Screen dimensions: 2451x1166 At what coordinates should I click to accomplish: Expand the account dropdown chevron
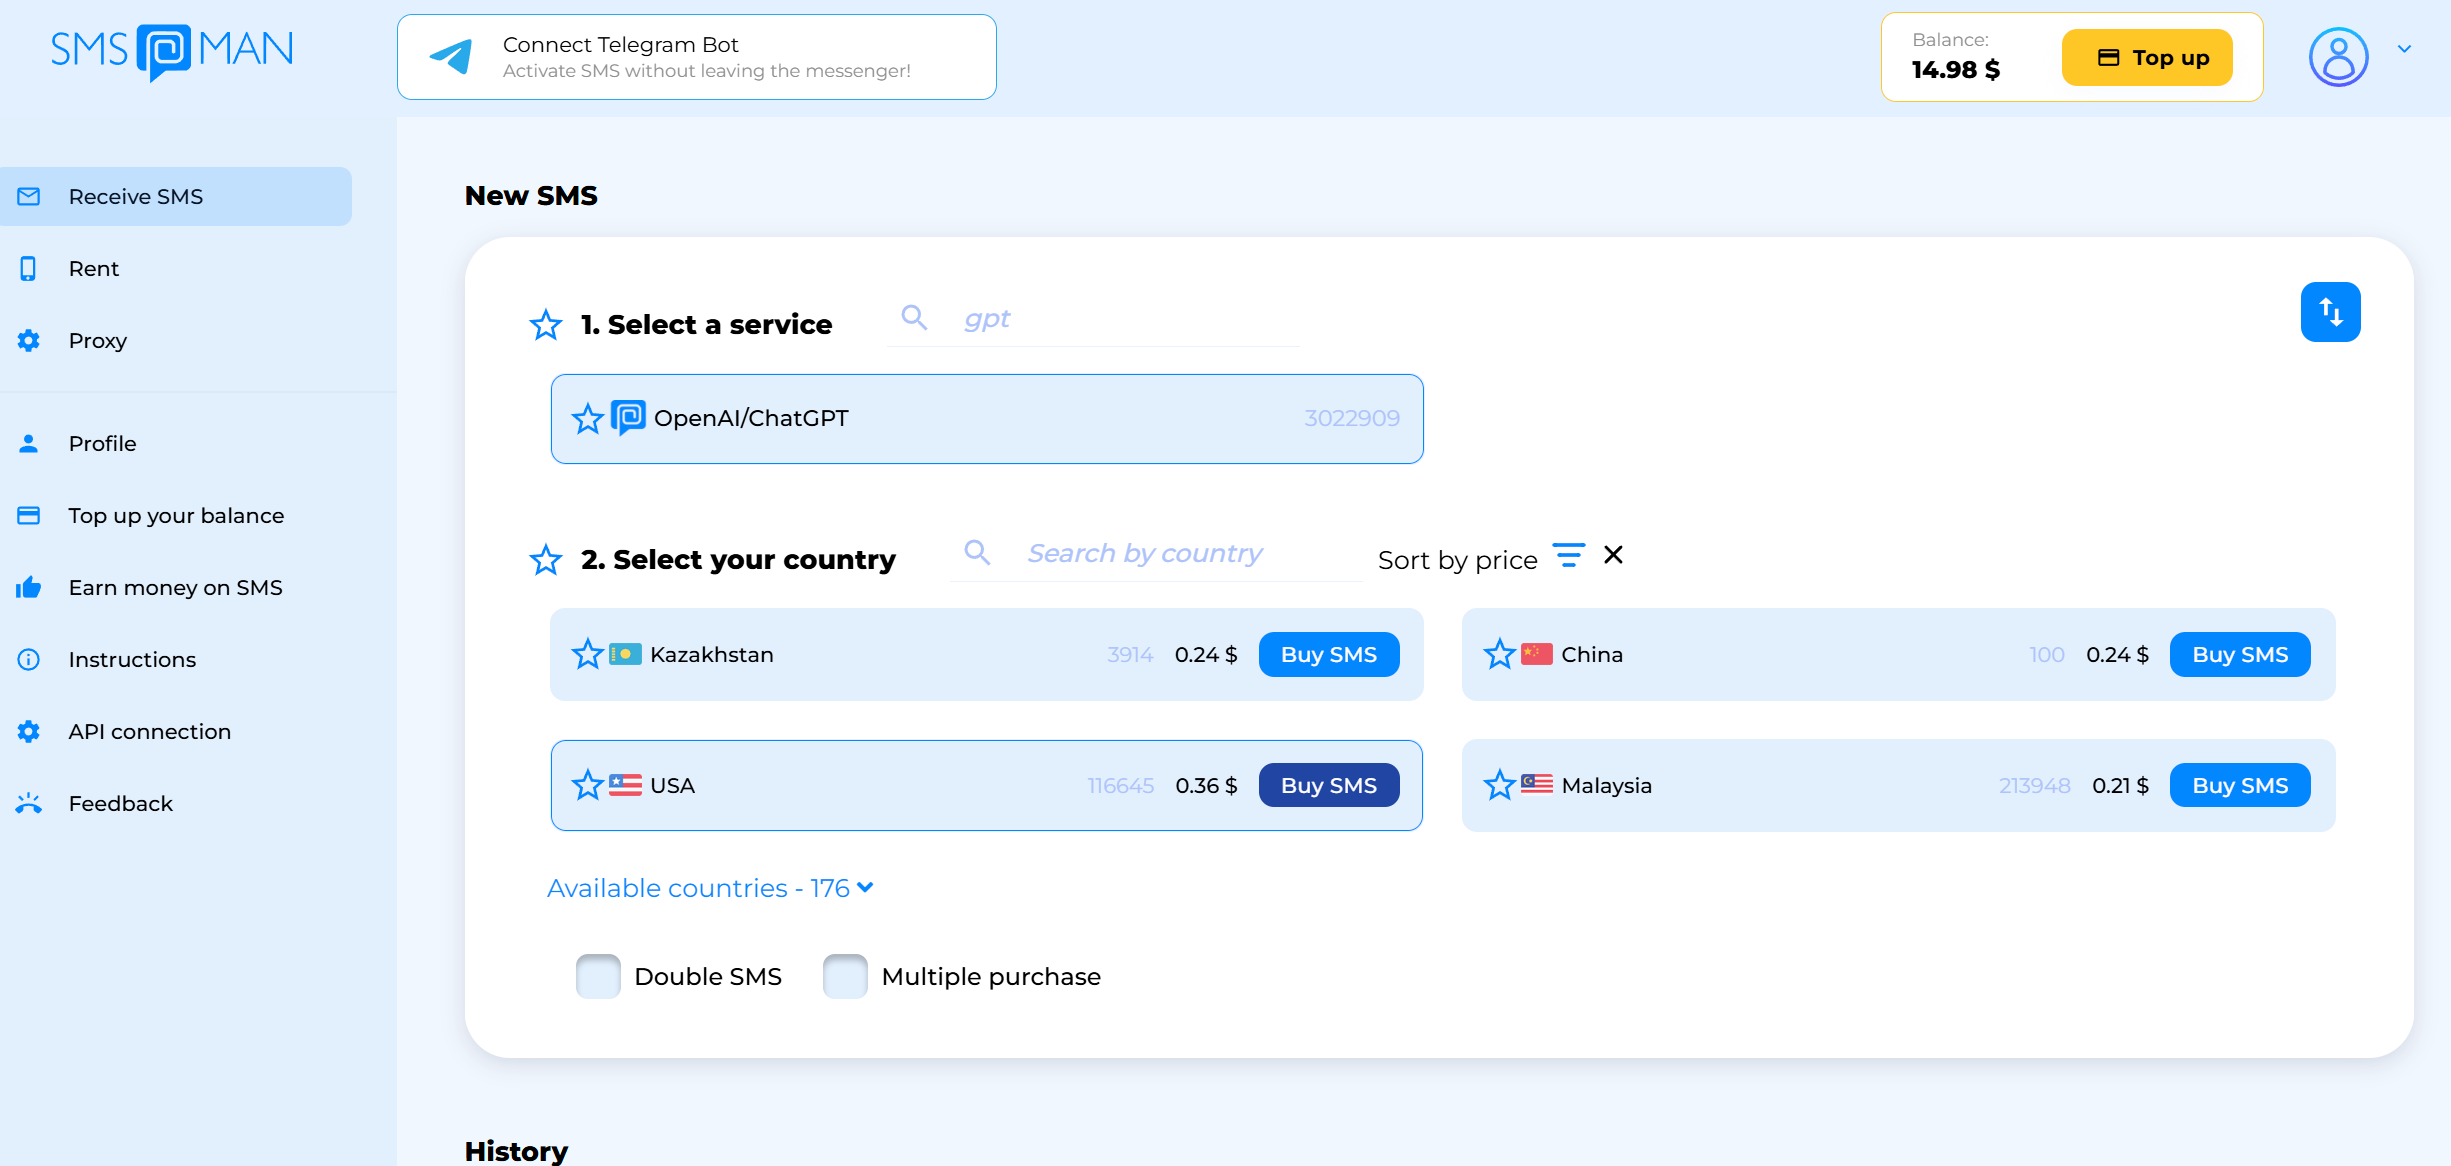pyautogui.click(x=2404, y=49)
